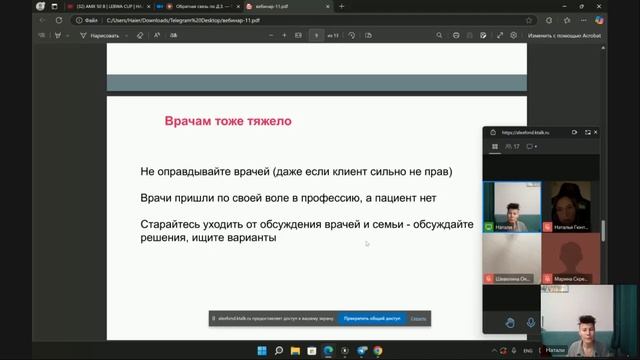640x360 pixels.
Task: Zoom out of the PDF with minus
Action: [x=271, y=36]
